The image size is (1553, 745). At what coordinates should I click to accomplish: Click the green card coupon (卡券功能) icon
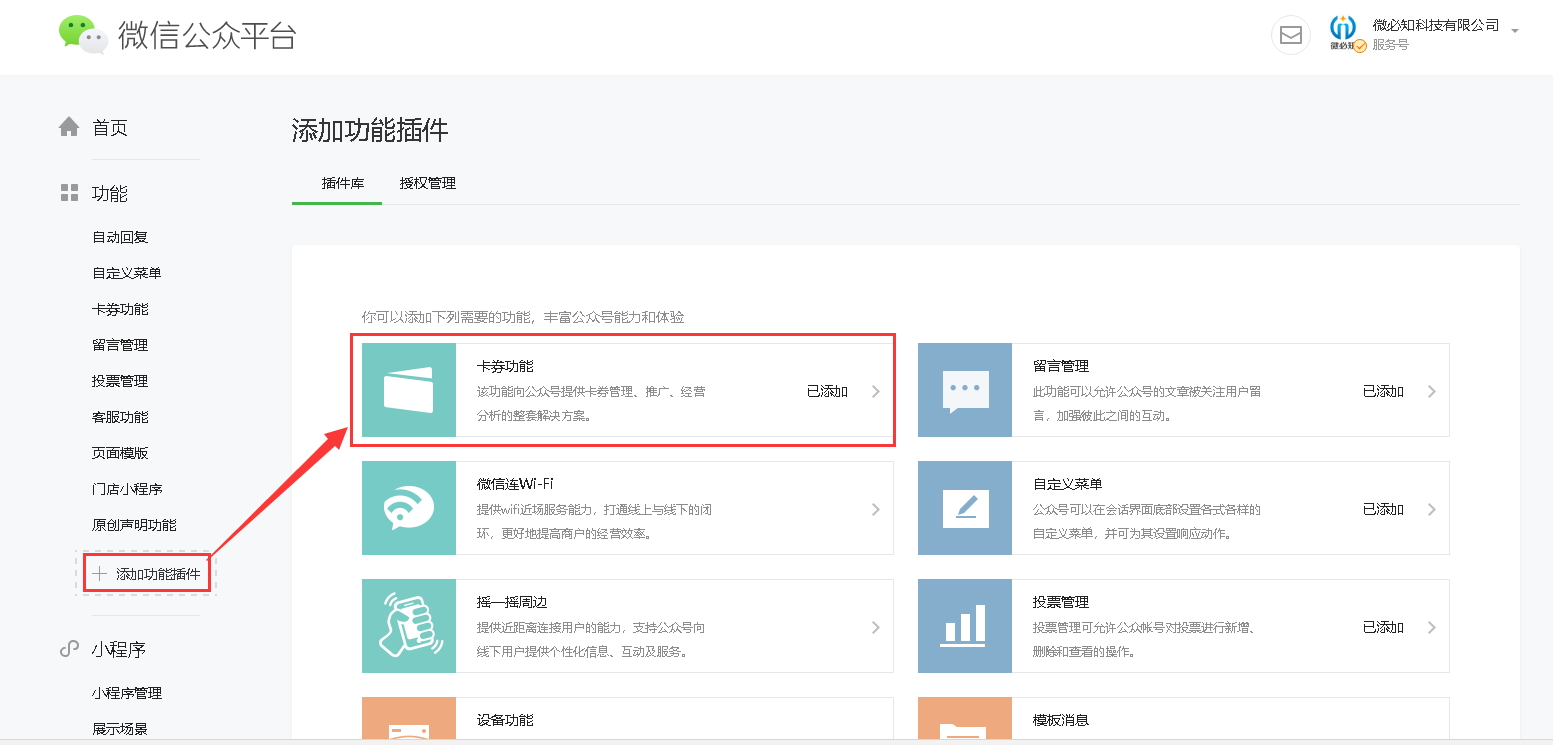(x=409, y=390)
